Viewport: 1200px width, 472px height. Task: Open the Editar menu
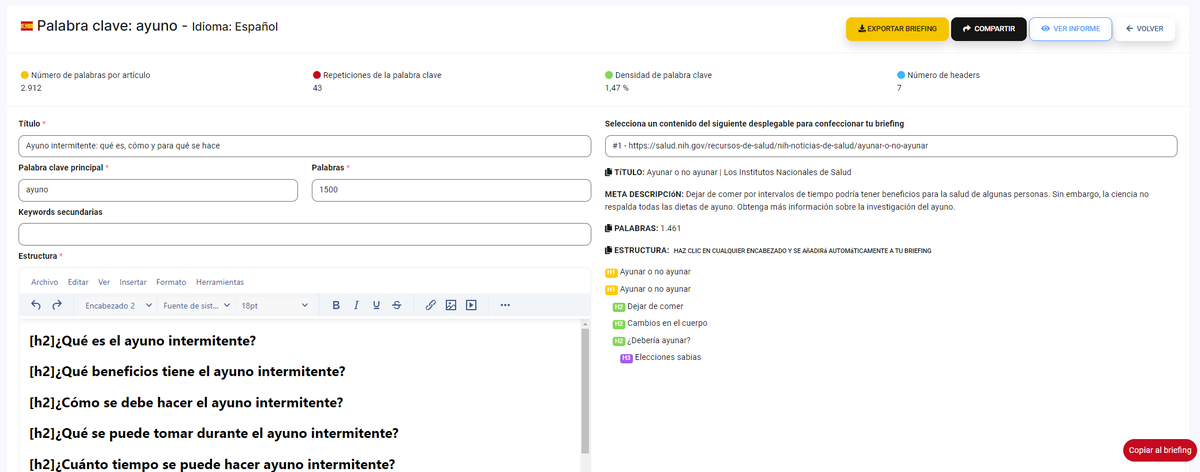pyautogui.click(x=78, y=282)
